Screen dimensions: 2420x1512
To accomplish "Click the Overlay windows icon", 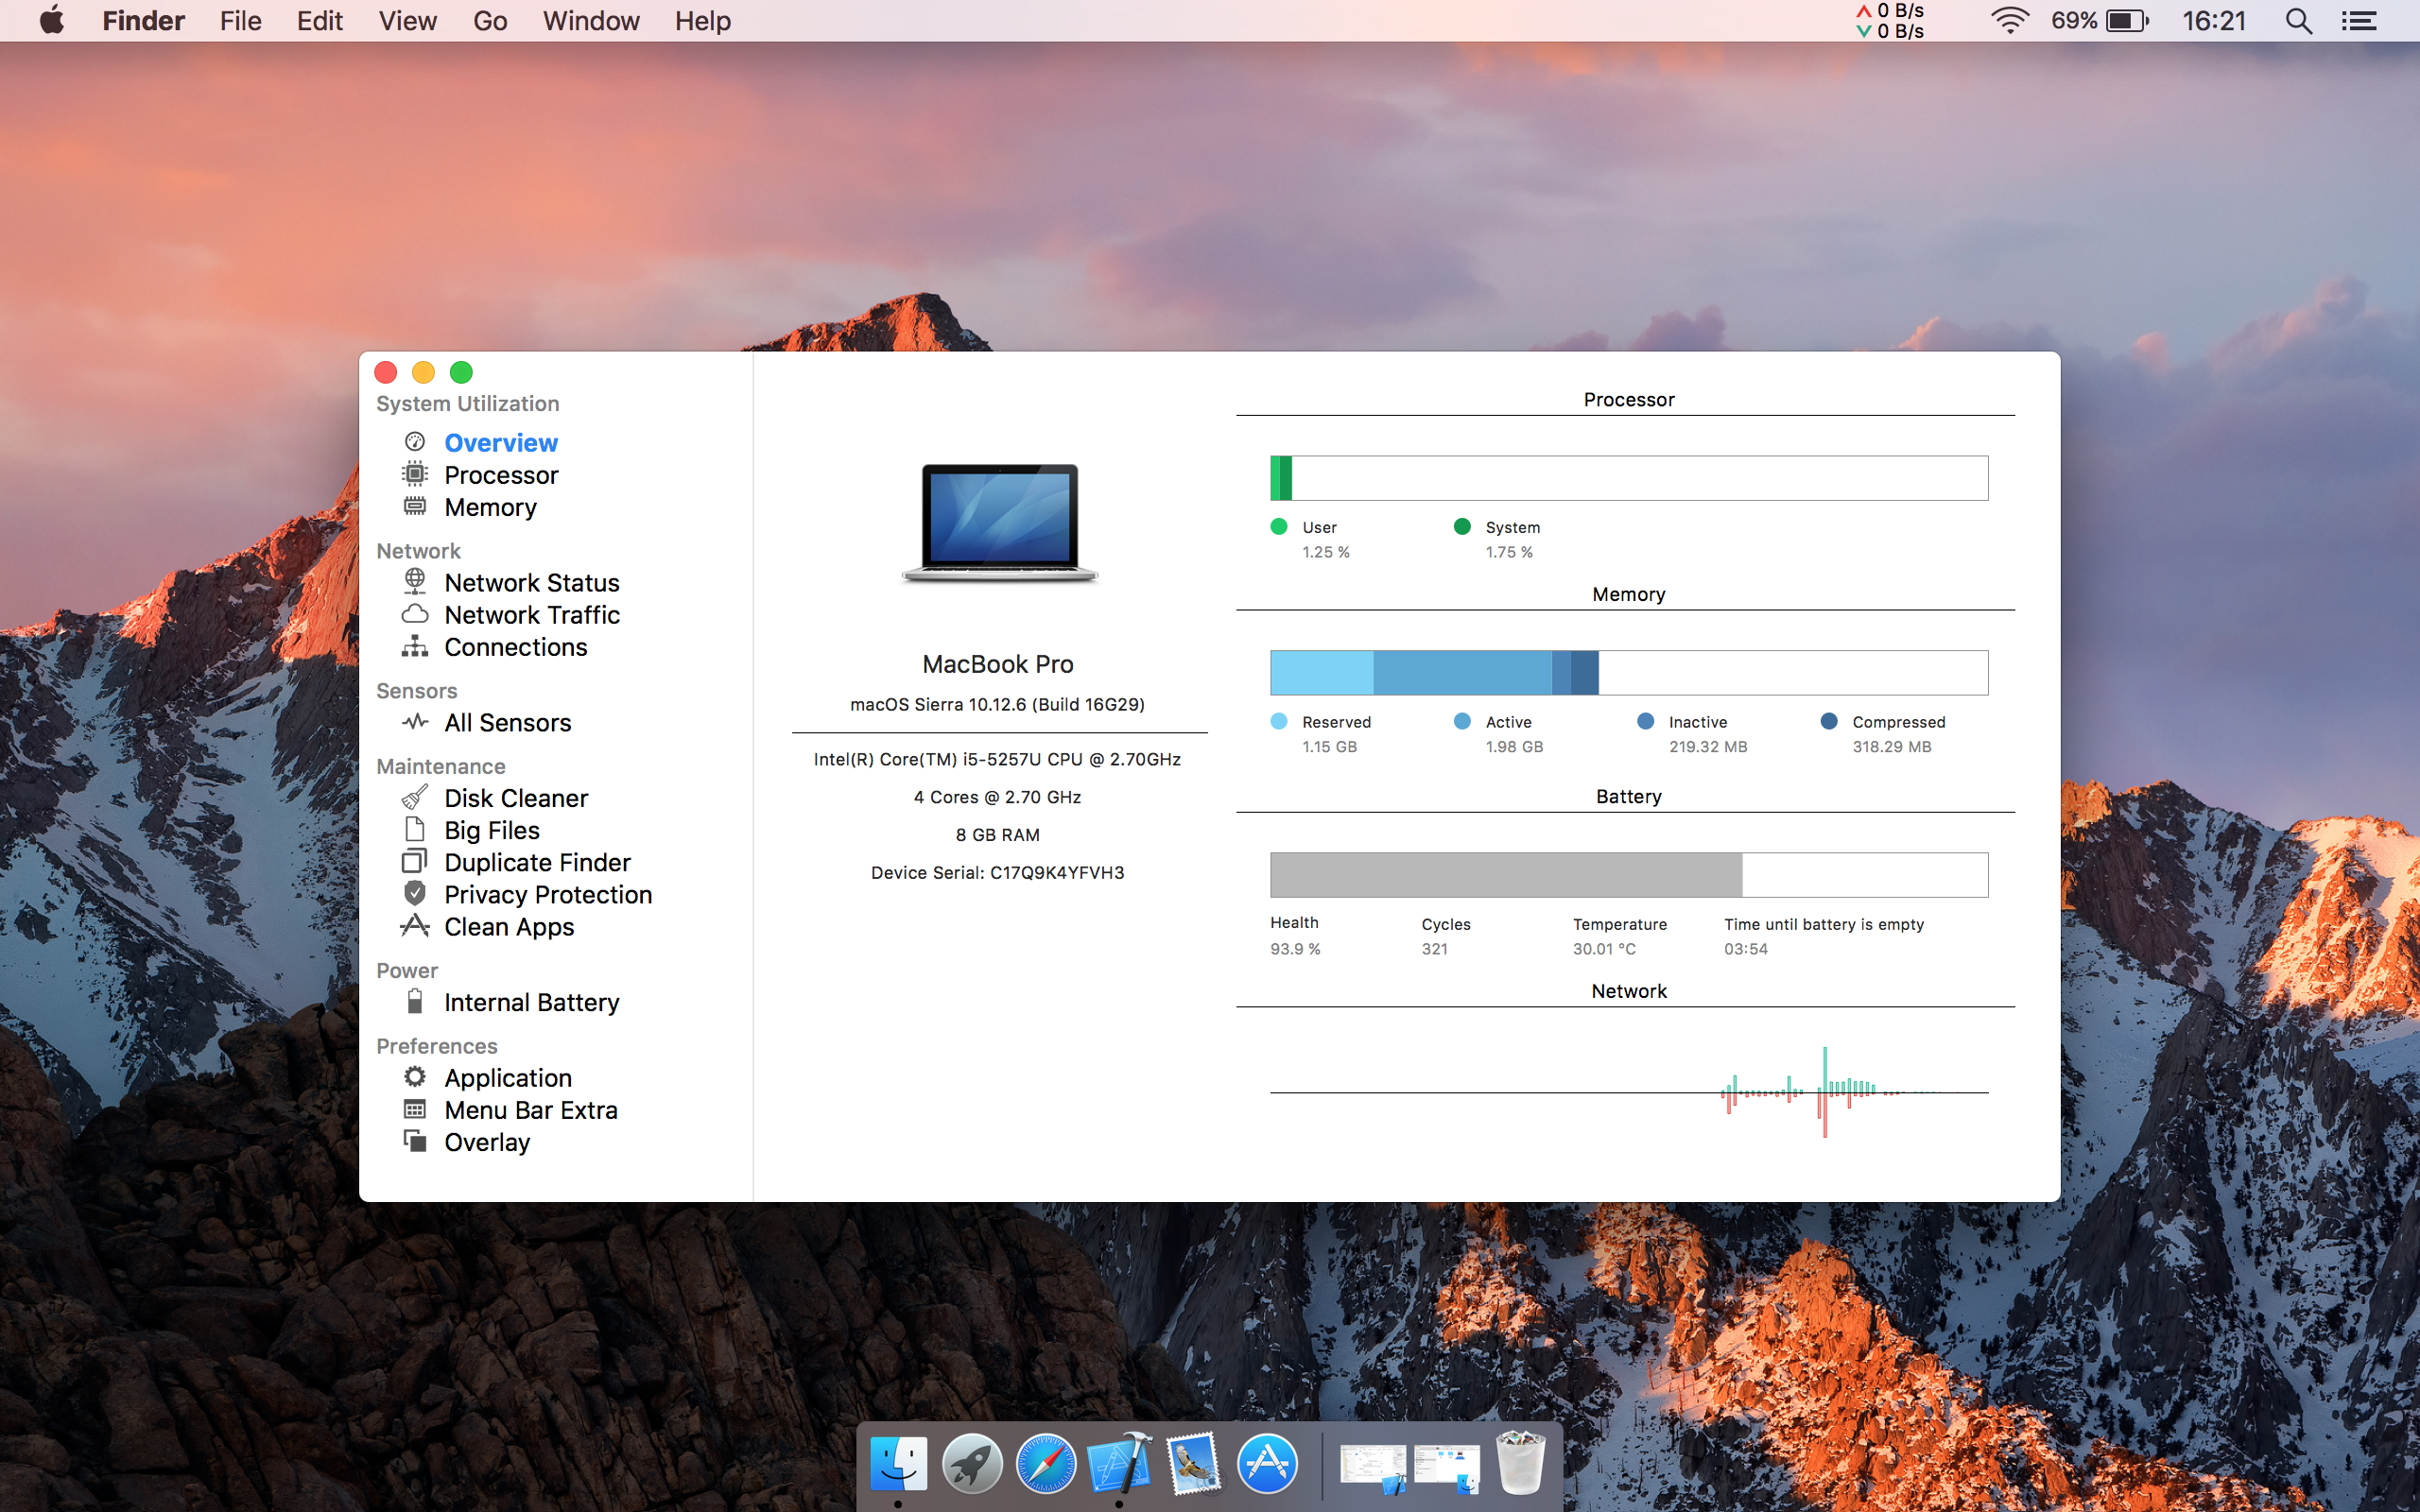I will [415, 1141].
